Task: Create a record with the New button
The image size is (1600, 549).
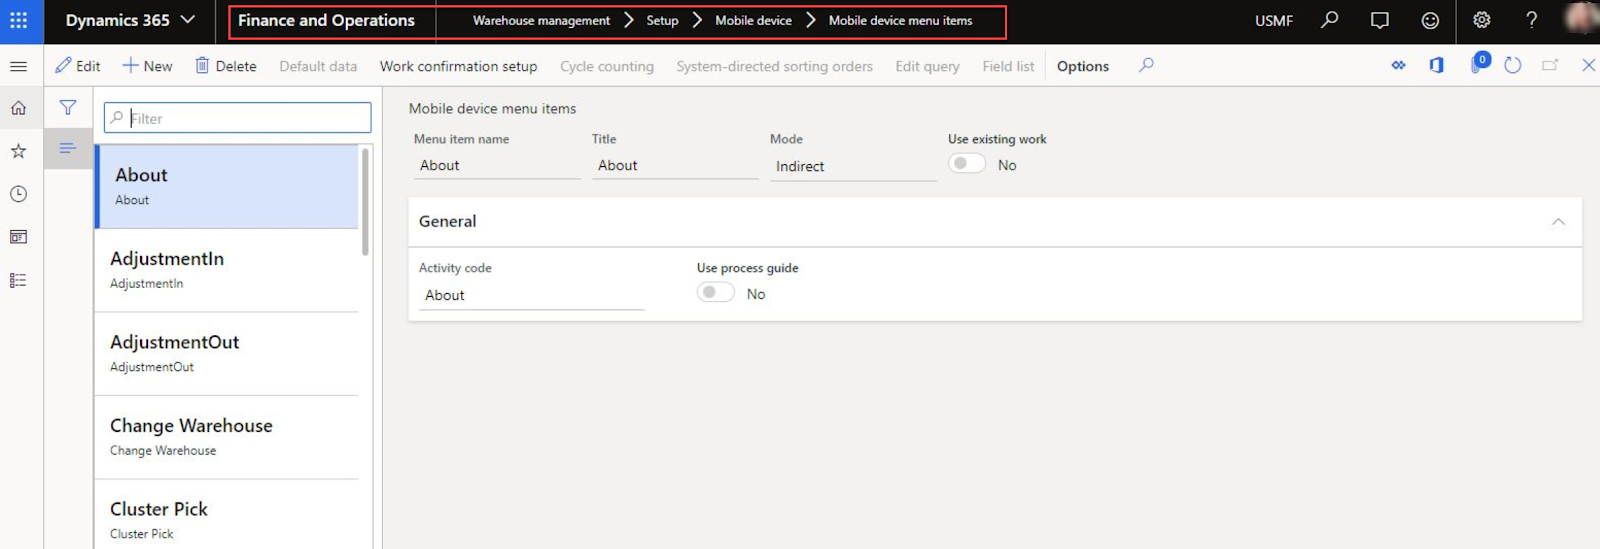Action: pos(147,66)
